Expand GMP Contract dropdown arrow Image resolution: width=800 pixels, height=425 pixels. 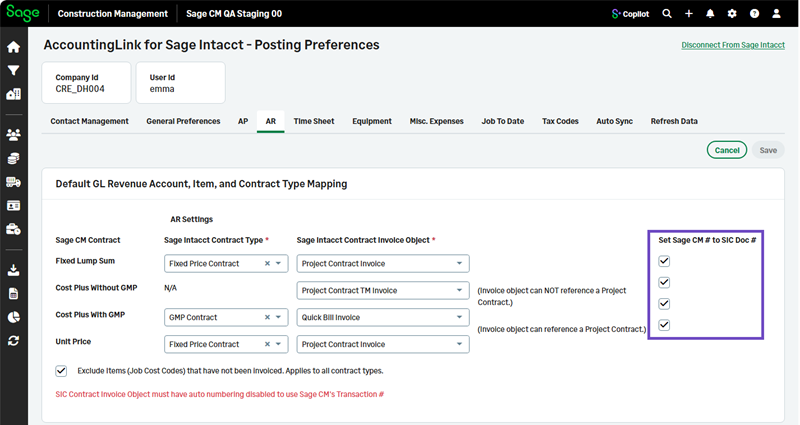click(x=279, y=317)
